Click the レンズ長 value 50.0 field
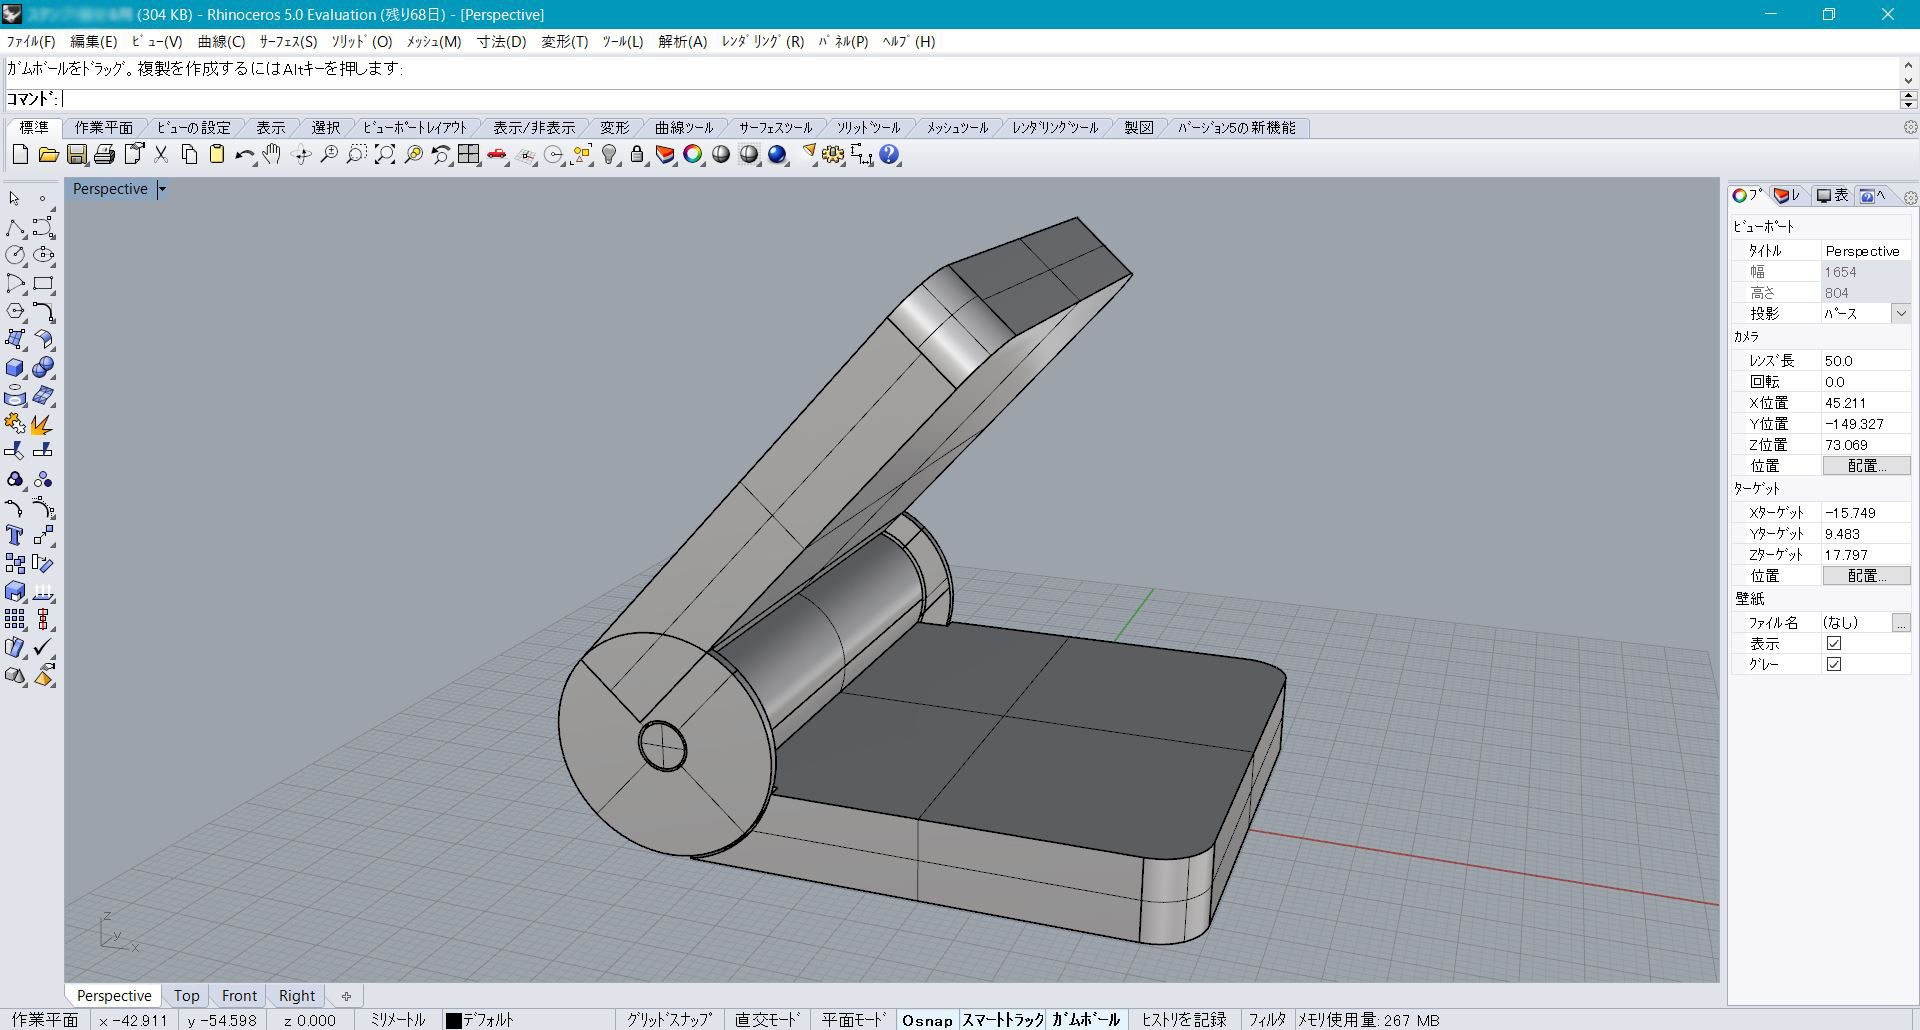The height and width of the screenshot is (1030, 1920). click(1866, 361)
